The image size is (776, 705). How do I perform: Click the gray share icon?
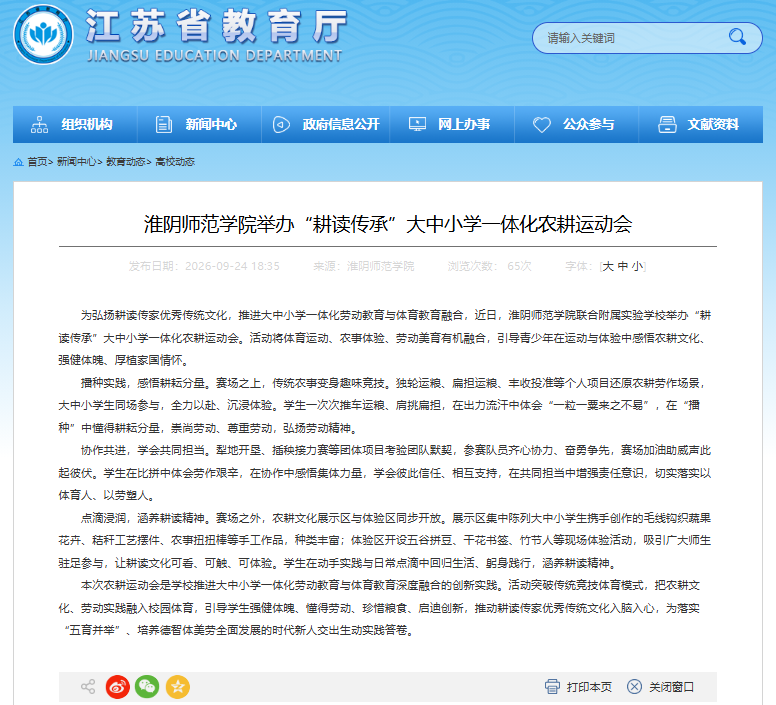88,687
